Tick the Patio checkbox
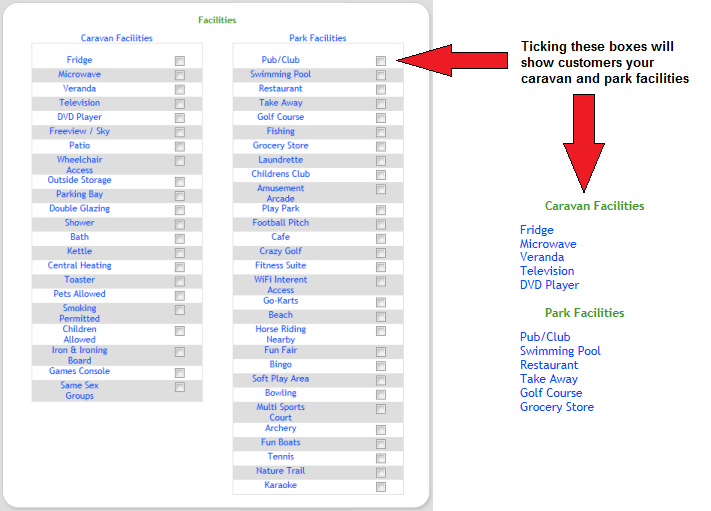This screenshot has height=511, width=711. pyautogui.click(x=180, y=146)
